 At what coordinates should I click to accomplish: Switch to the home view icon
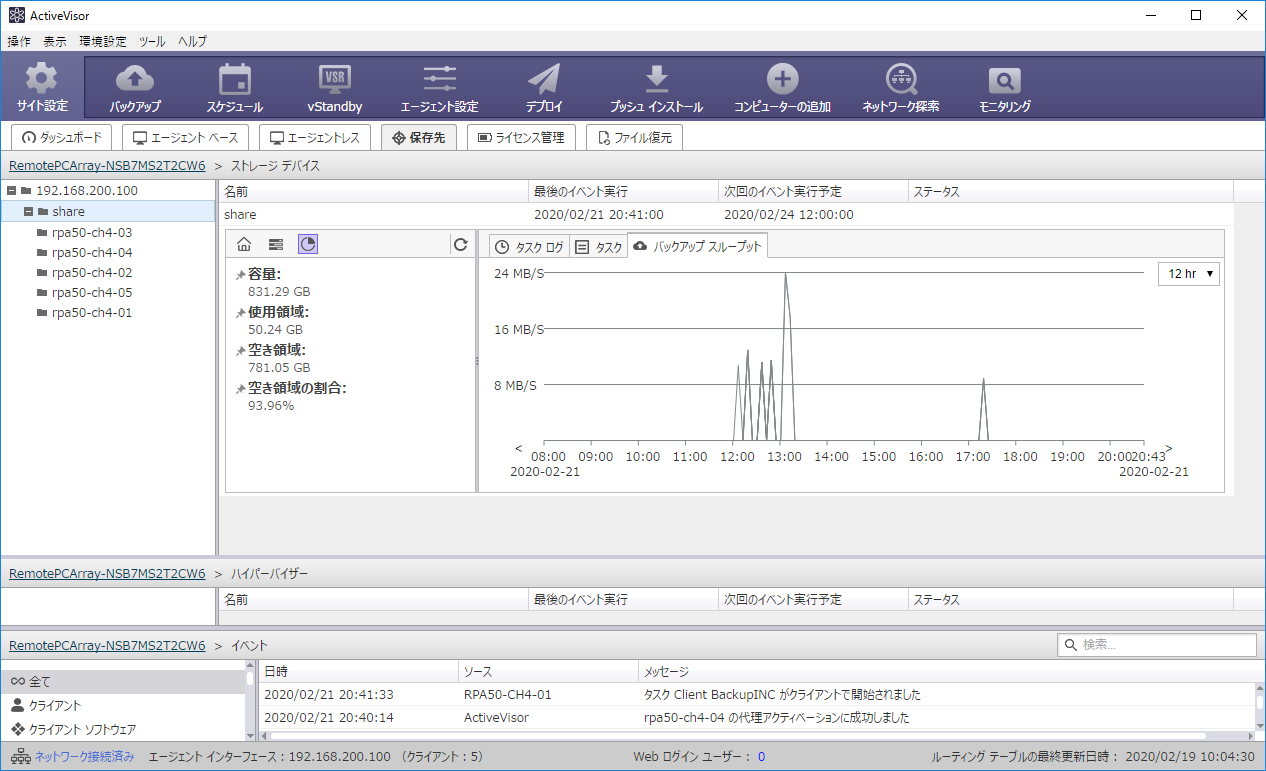(x=244, y=244)
